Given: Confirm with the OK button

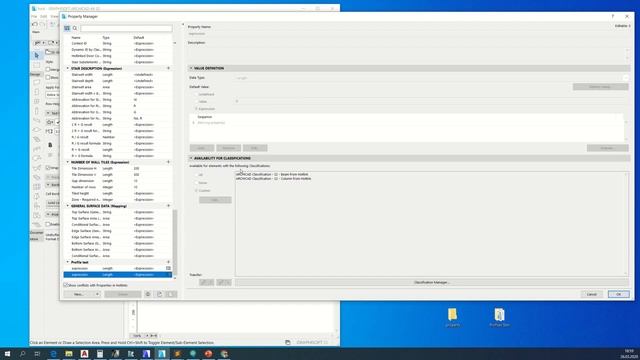Looking at the screenshot, I should coord(618,294).
